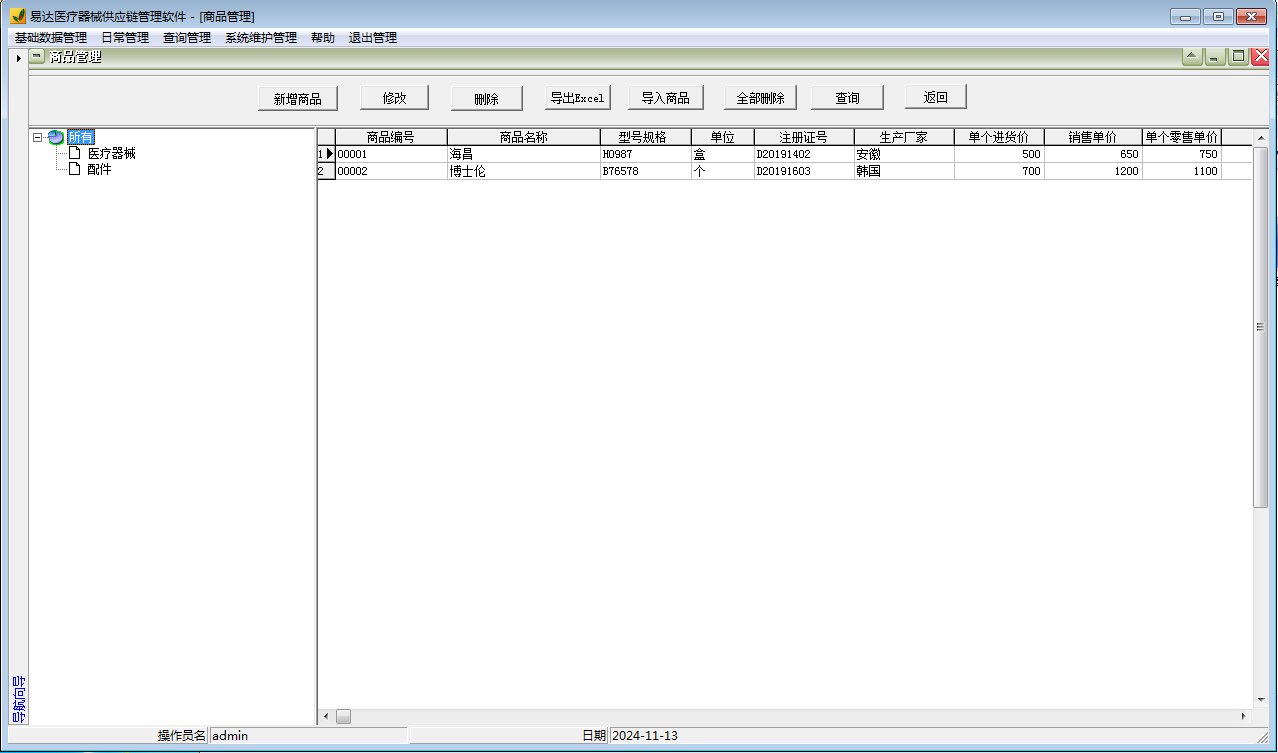
Task: Click the 返回 button
Action: click(936, 97)
